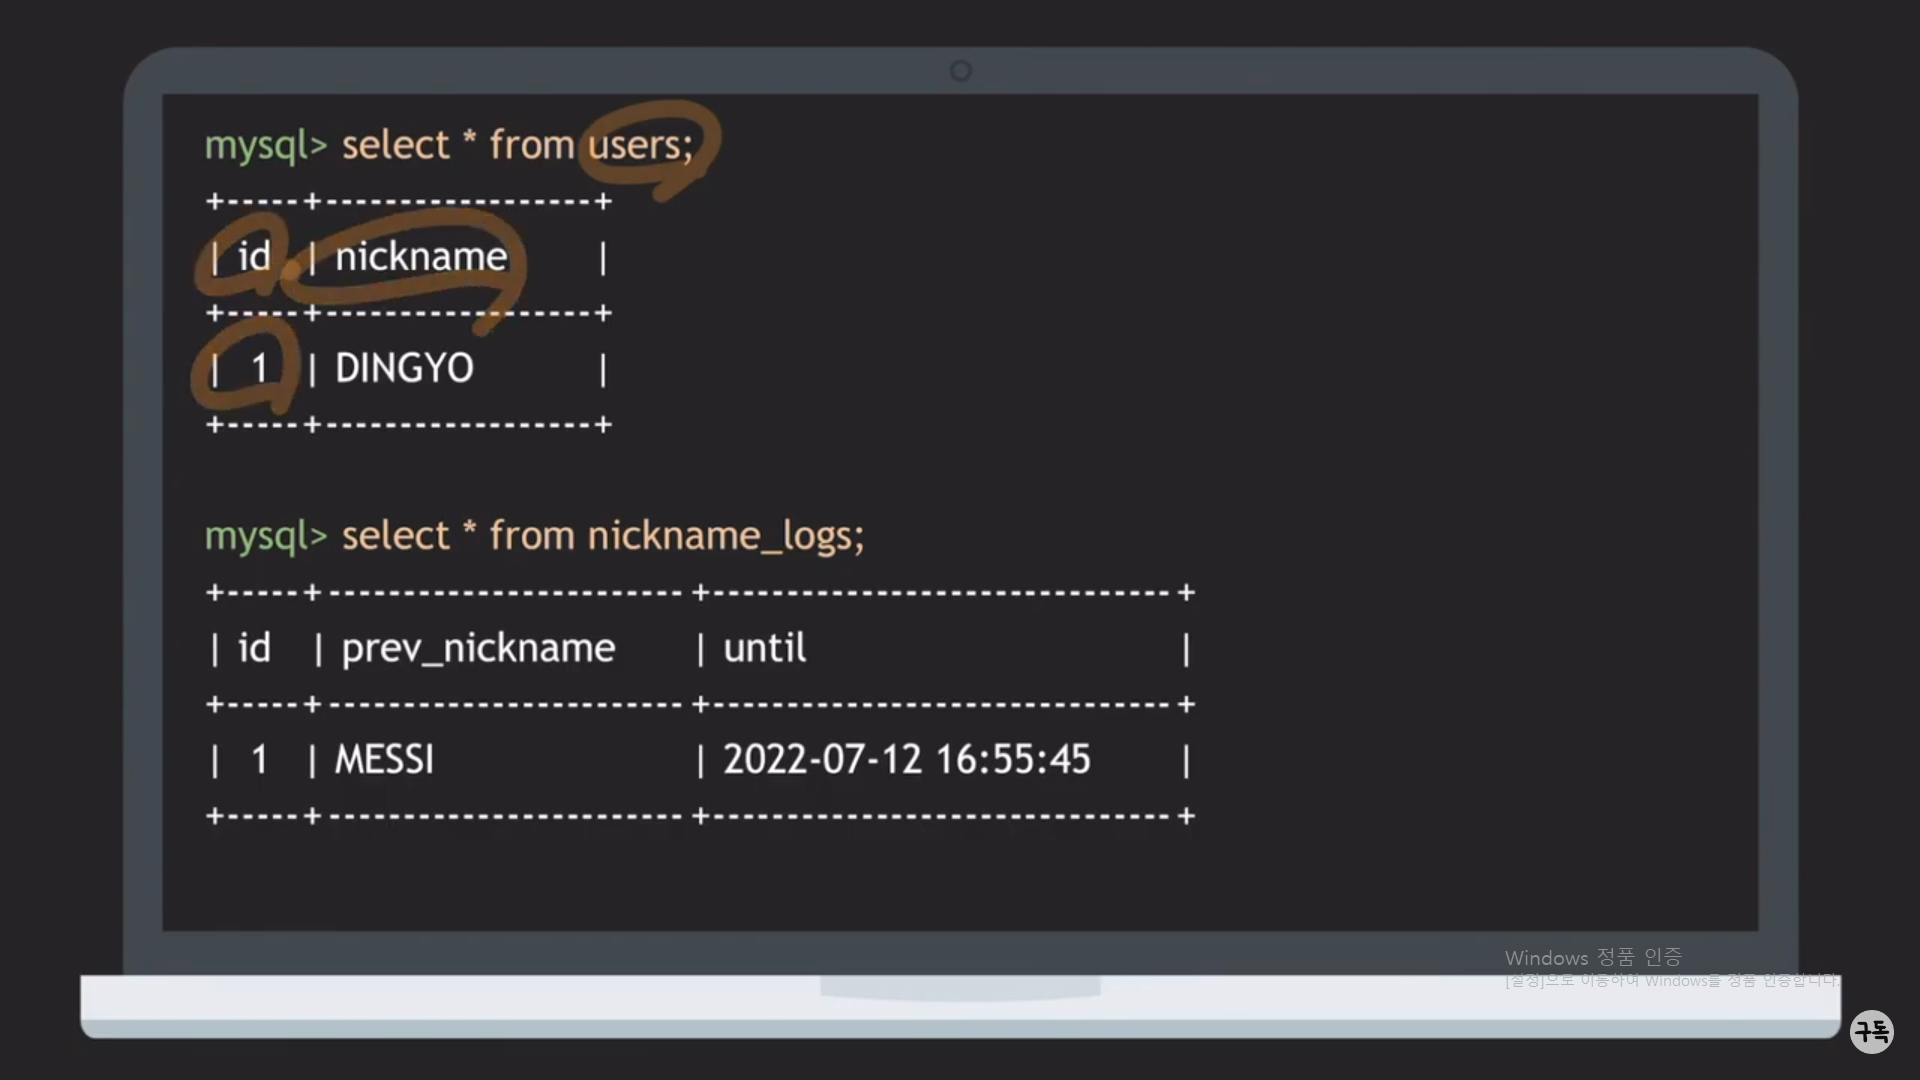The height and width of the screenshot is (1080, 1920).
Task: Click first select keyword in users query
Action: (395, 146)
